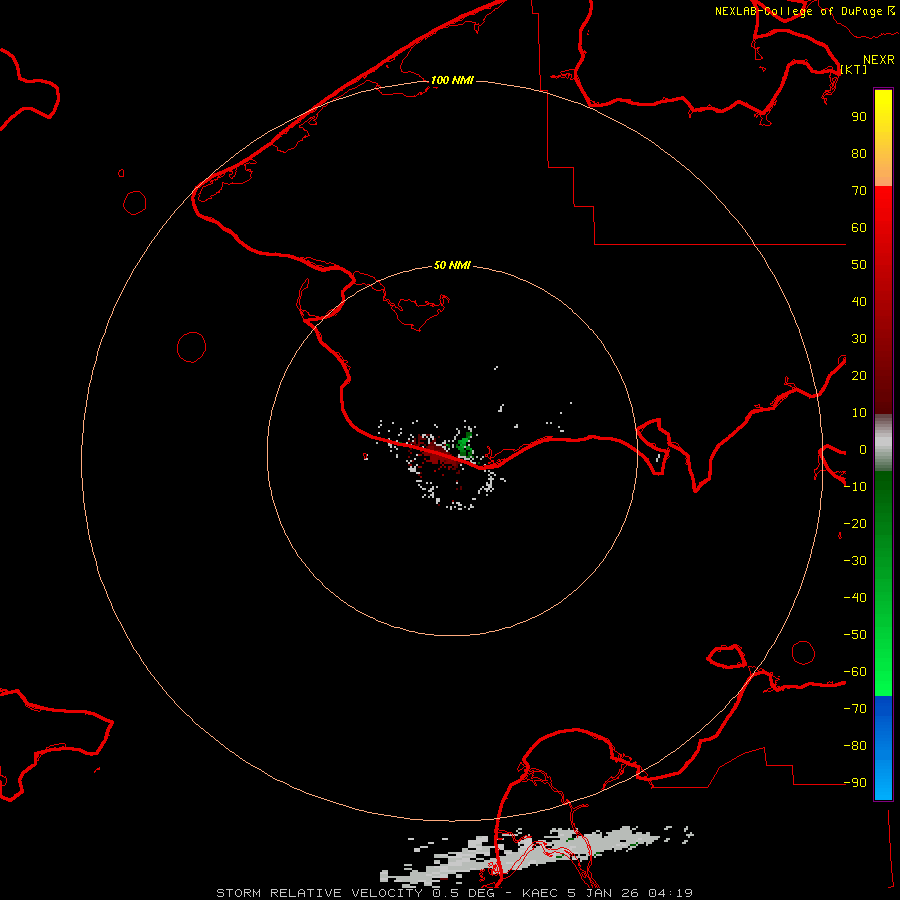Image resolution: width=900 pixels, height=900 pixels.
Task: Click the -30 value on the velocity scale
Action: 855,561
